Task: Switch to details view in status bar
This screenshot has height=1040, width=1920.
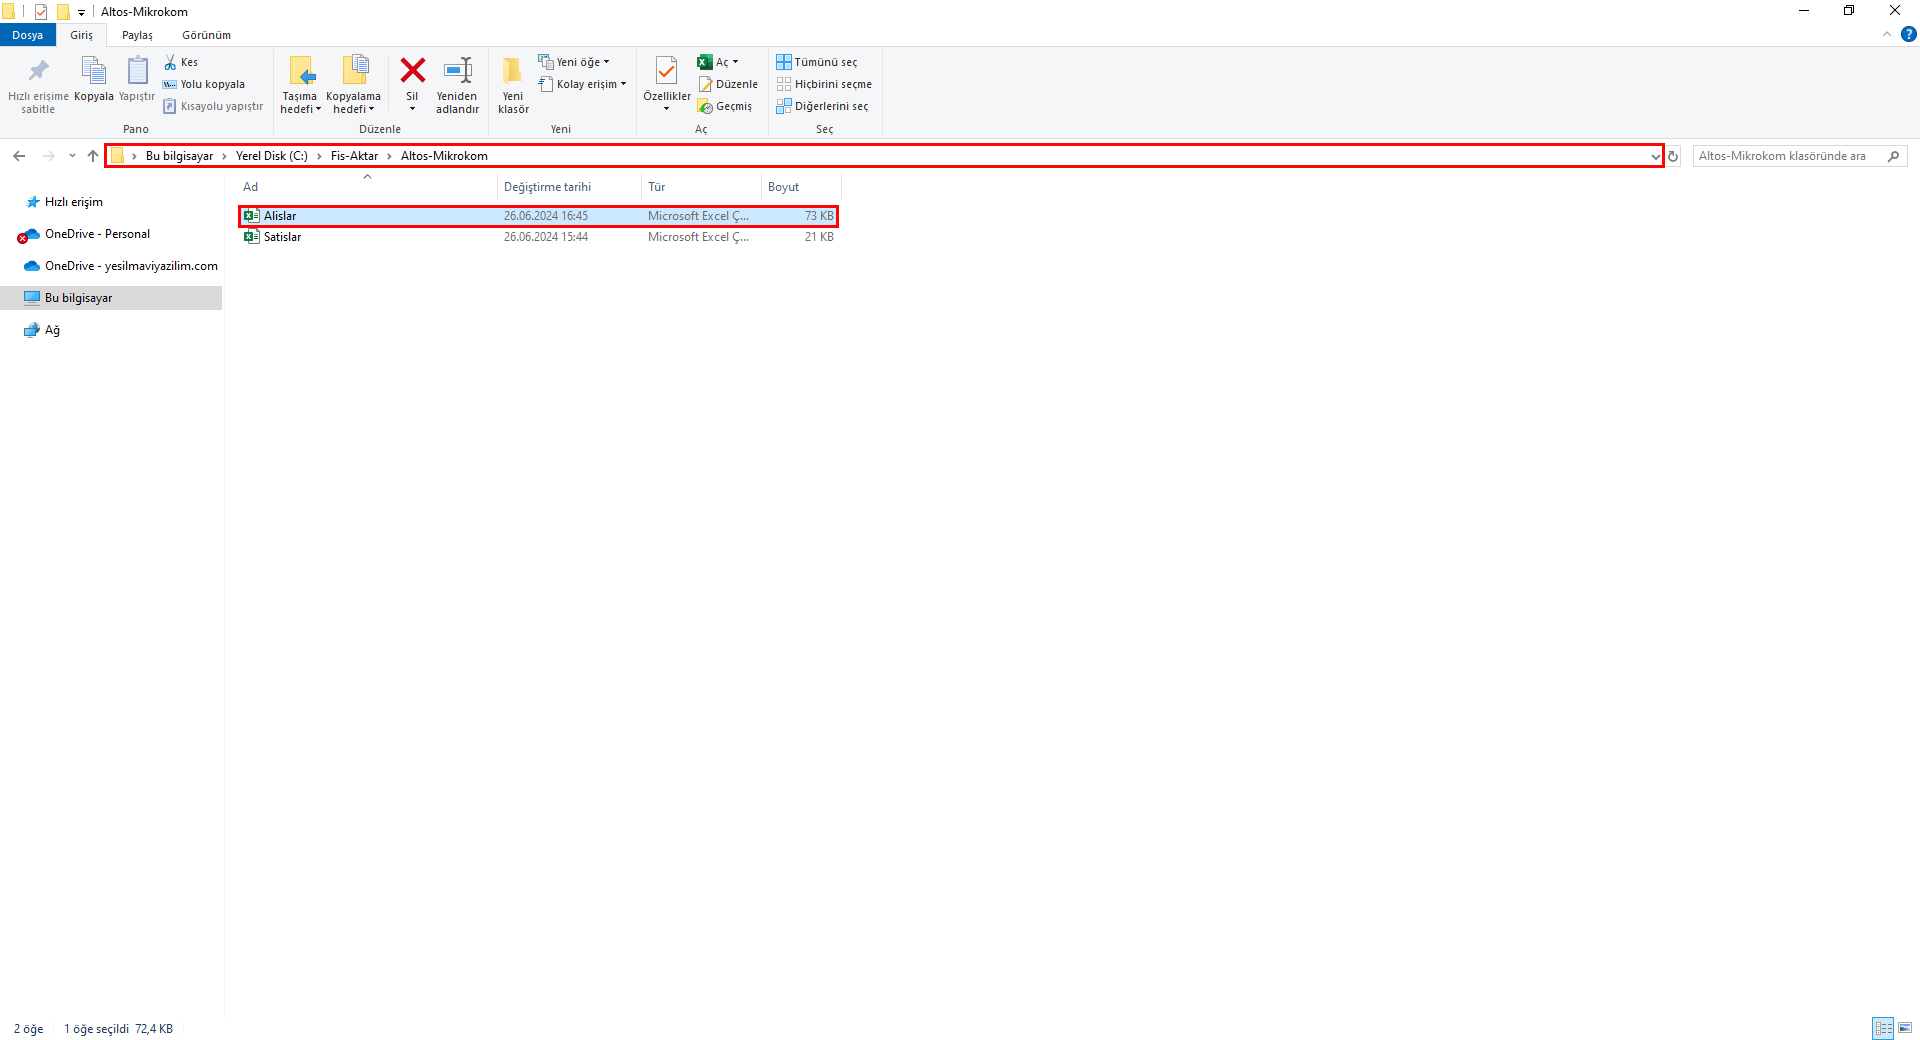Action: pyautogui.click(x=1883, y=1028)
